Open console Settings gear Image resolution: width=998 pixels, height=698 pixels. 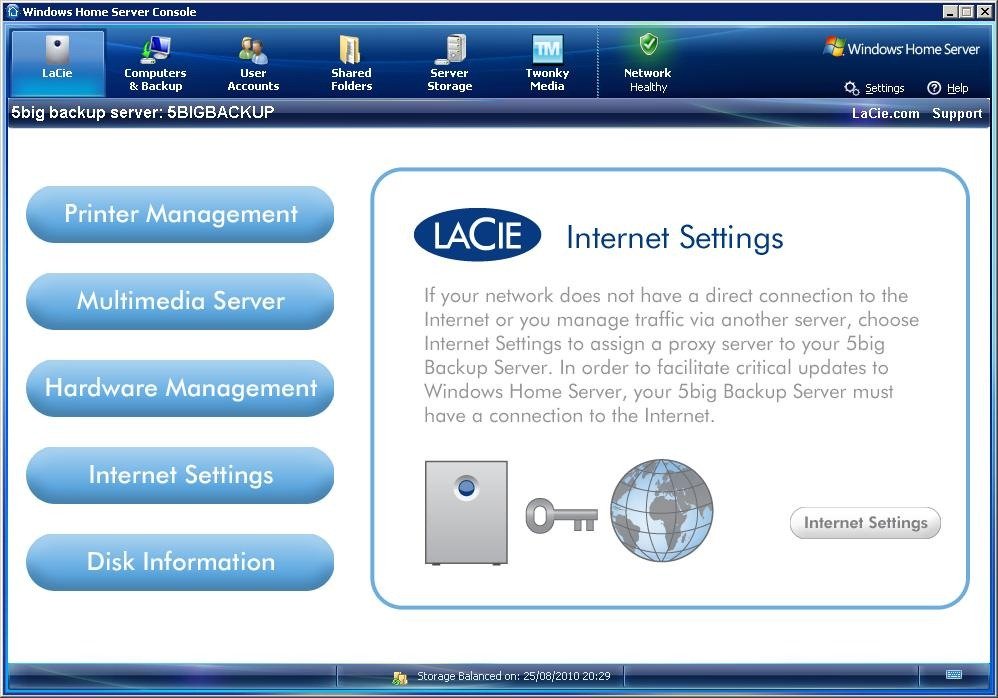coord(851,88)
